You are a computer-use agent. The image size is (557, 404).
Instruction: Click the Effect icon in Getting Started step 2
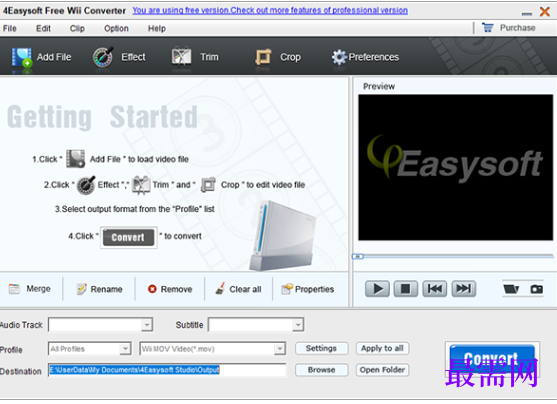[x=86, y=185]
